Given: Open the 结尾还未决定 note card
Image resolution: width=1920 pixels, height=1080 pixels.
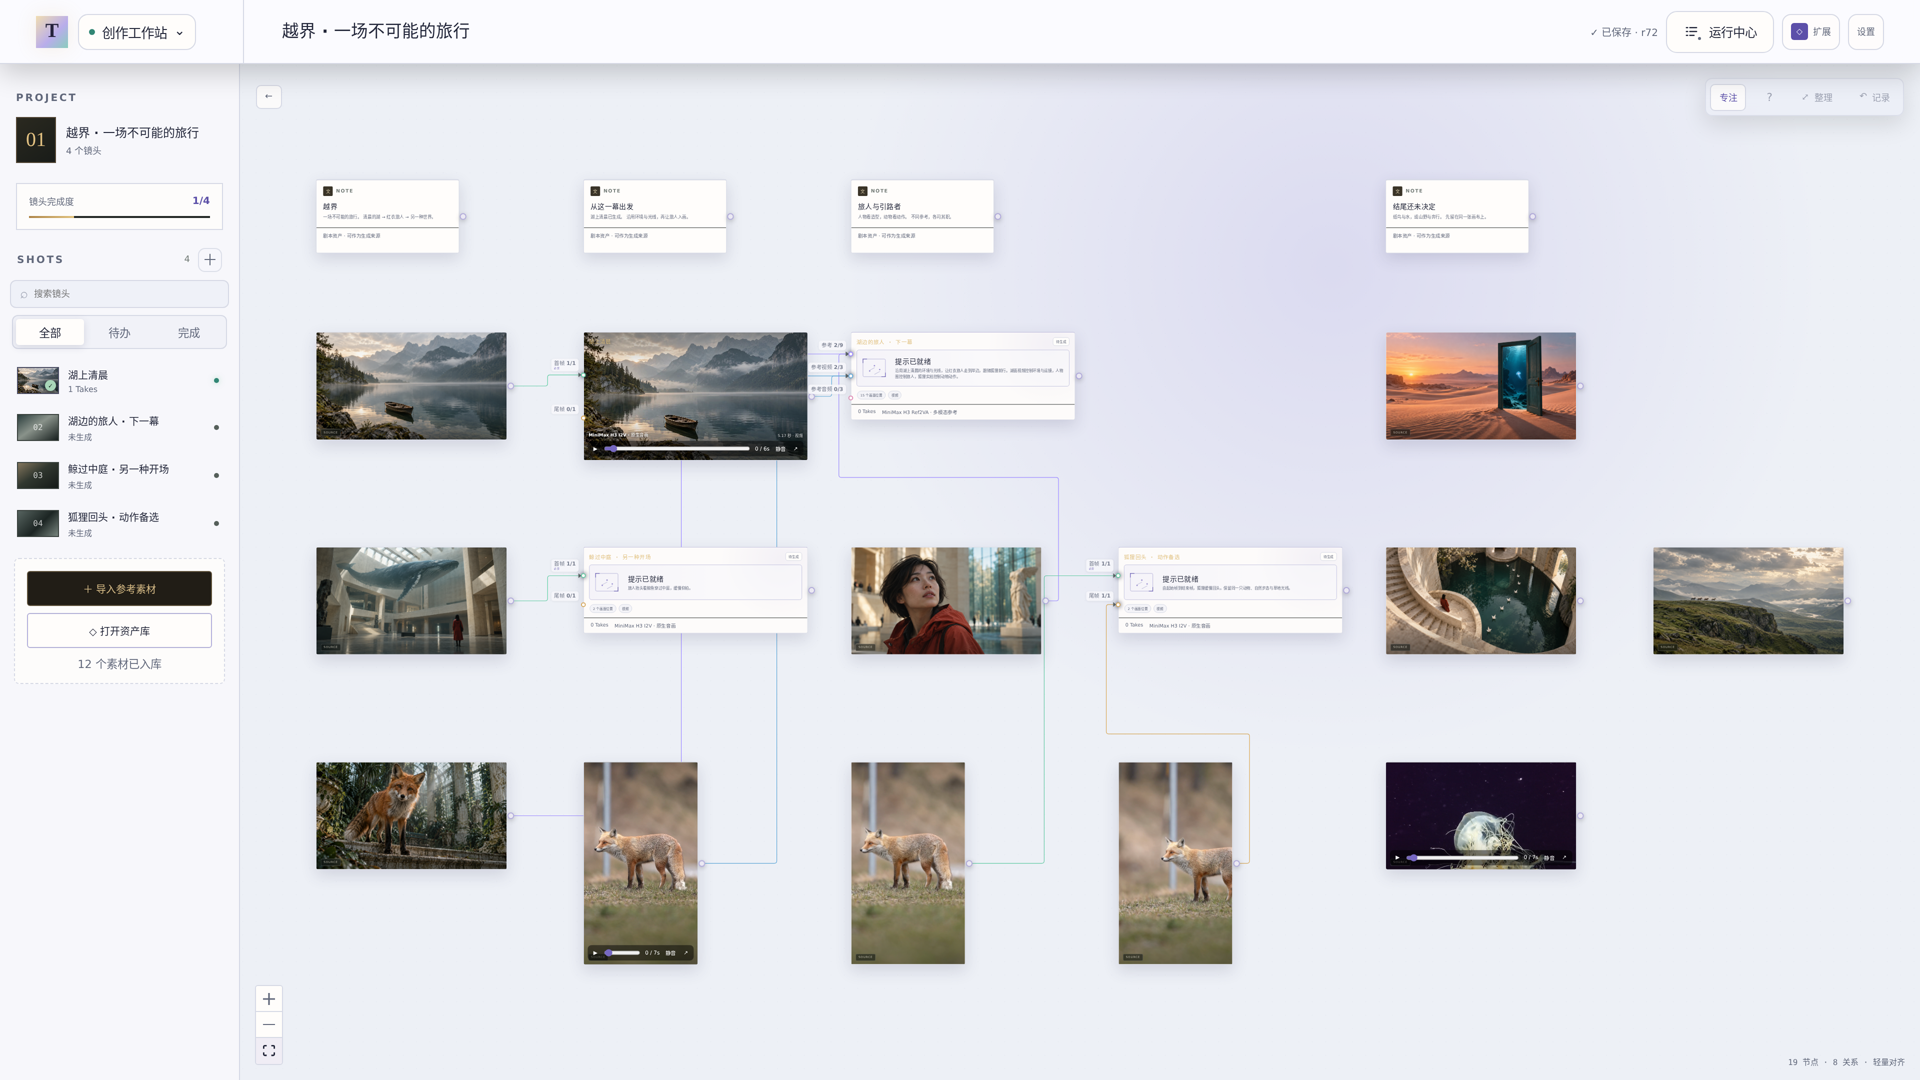Looking at the screenshot, I should [1457, 216].
